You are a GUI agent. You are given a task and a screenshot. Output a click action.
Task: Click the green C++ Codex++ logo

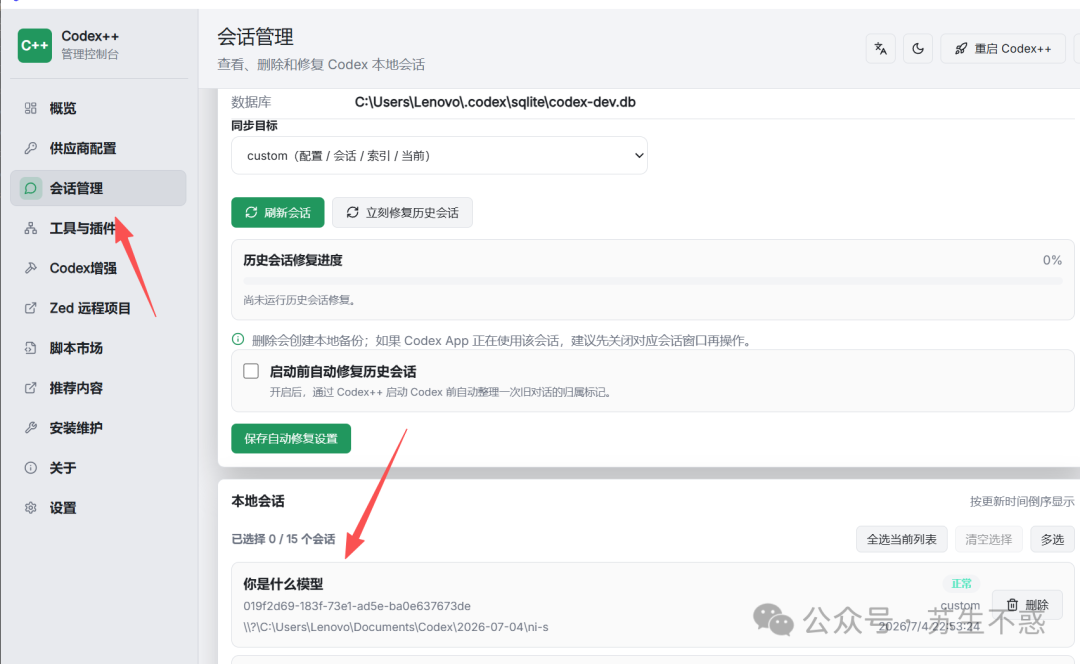click(34, 45)
